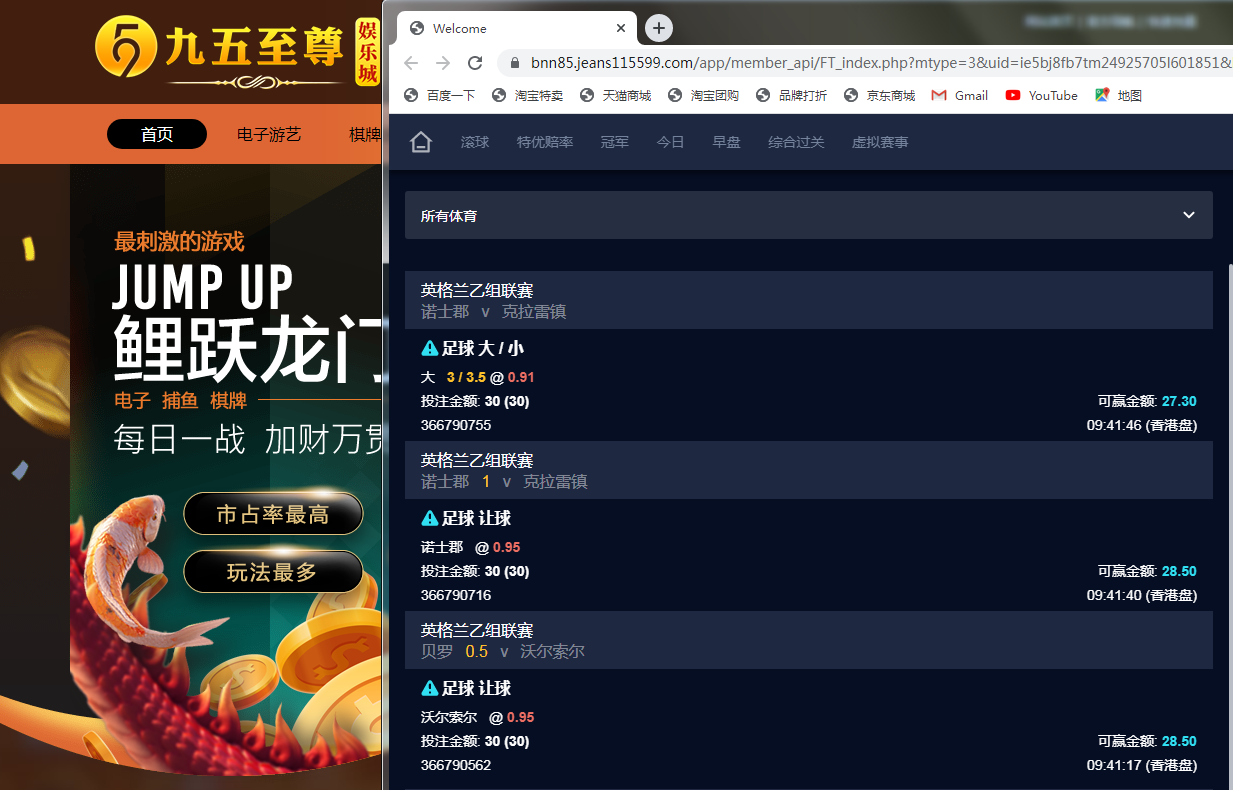Click the 玩法最多 button on banner
This screenshot has width=1233, height=790.
(x=273, y=572)
